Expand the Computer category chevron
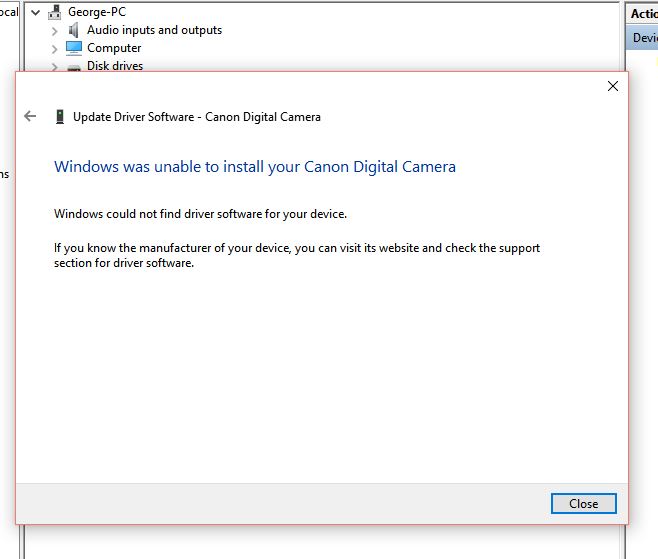Viewport: 658px width, 559px height. click(x=55, y=49)
